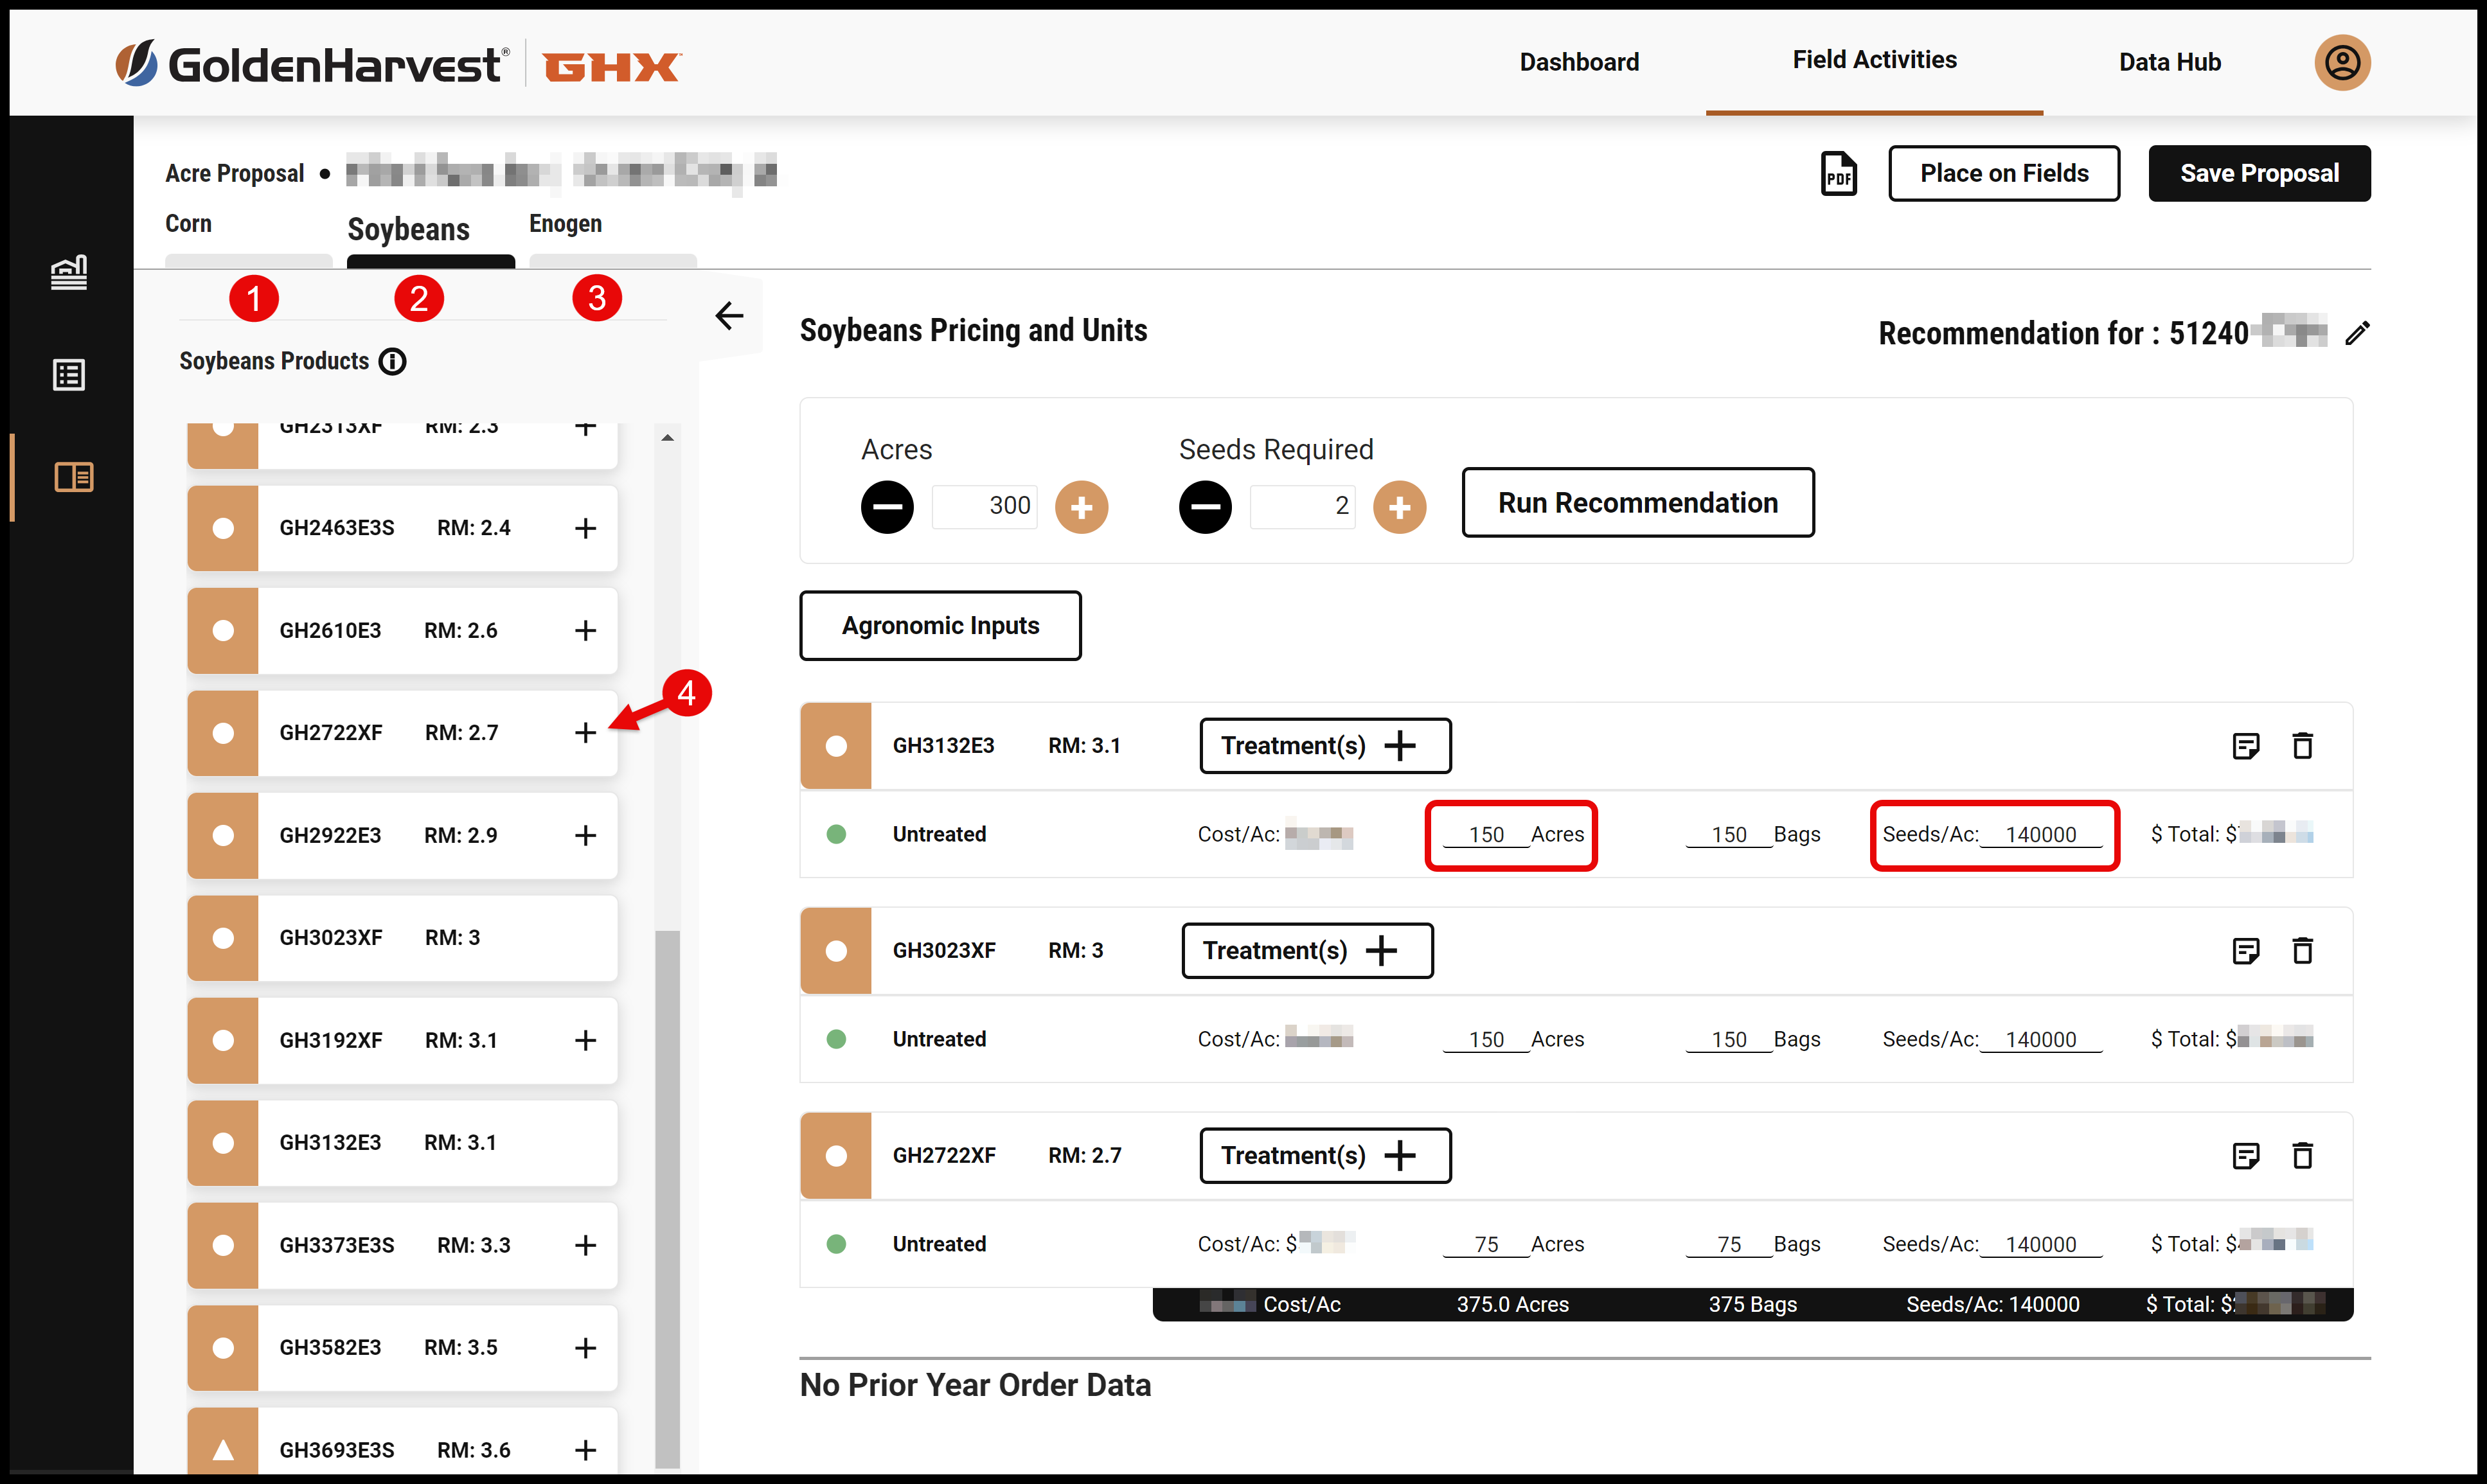Click the "Acre Proposal" breadcrumb label
This screenshot has width=2487, height=1484.
(x=235, y=174)
